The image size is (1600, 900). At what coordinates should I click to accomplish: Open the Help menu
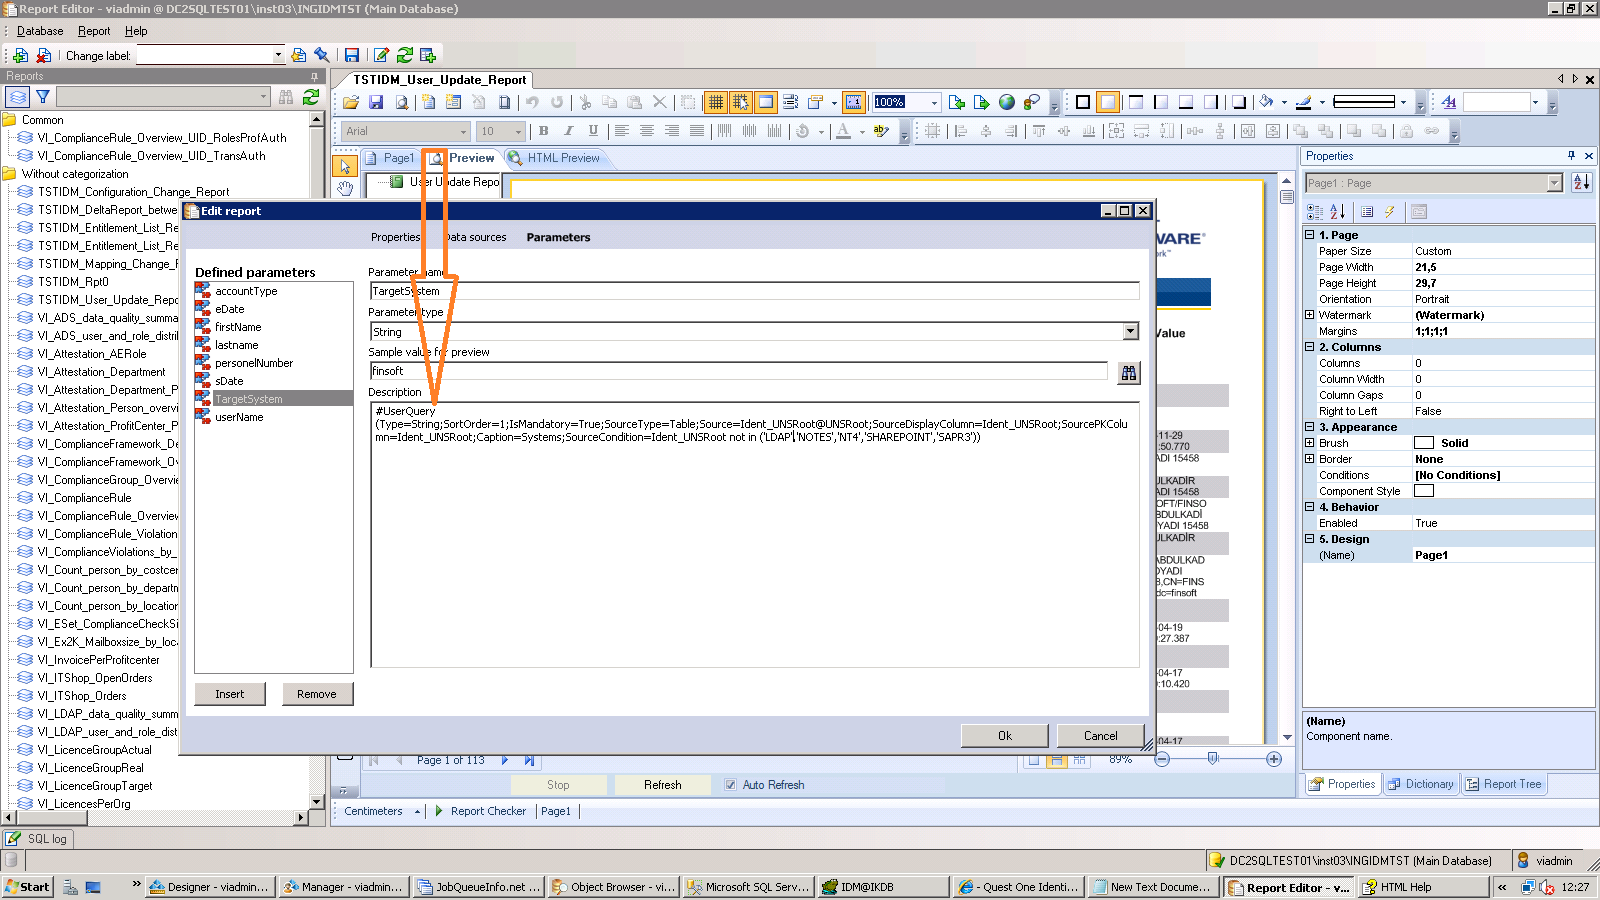click(136, 31)
